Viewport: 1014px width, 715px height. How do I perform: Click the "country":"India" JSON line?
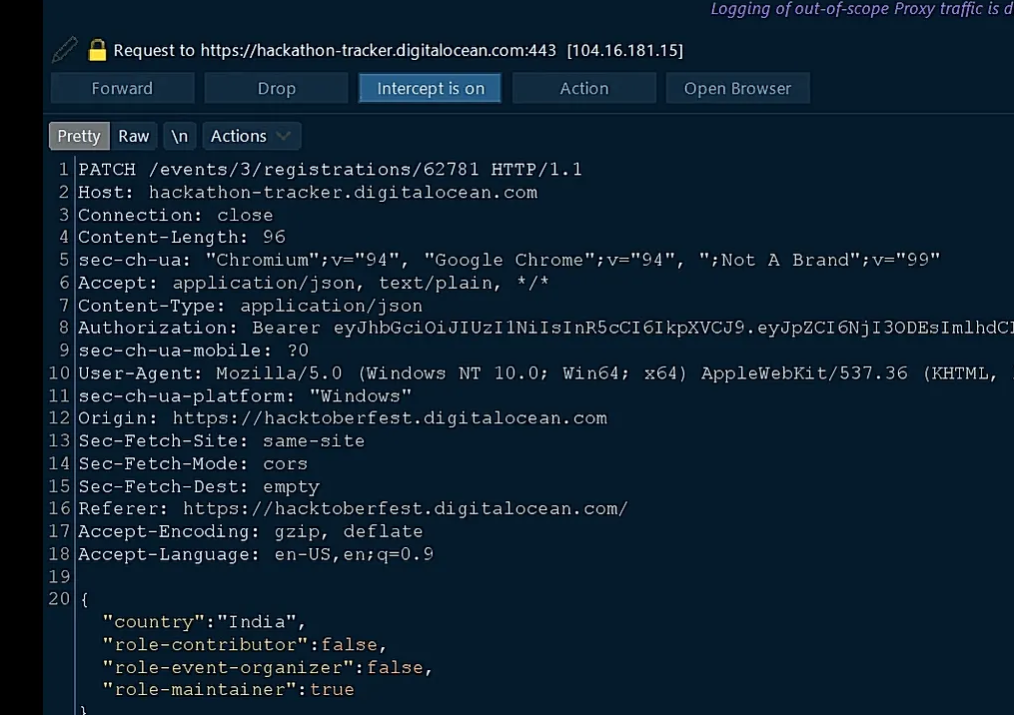point(204,622)
